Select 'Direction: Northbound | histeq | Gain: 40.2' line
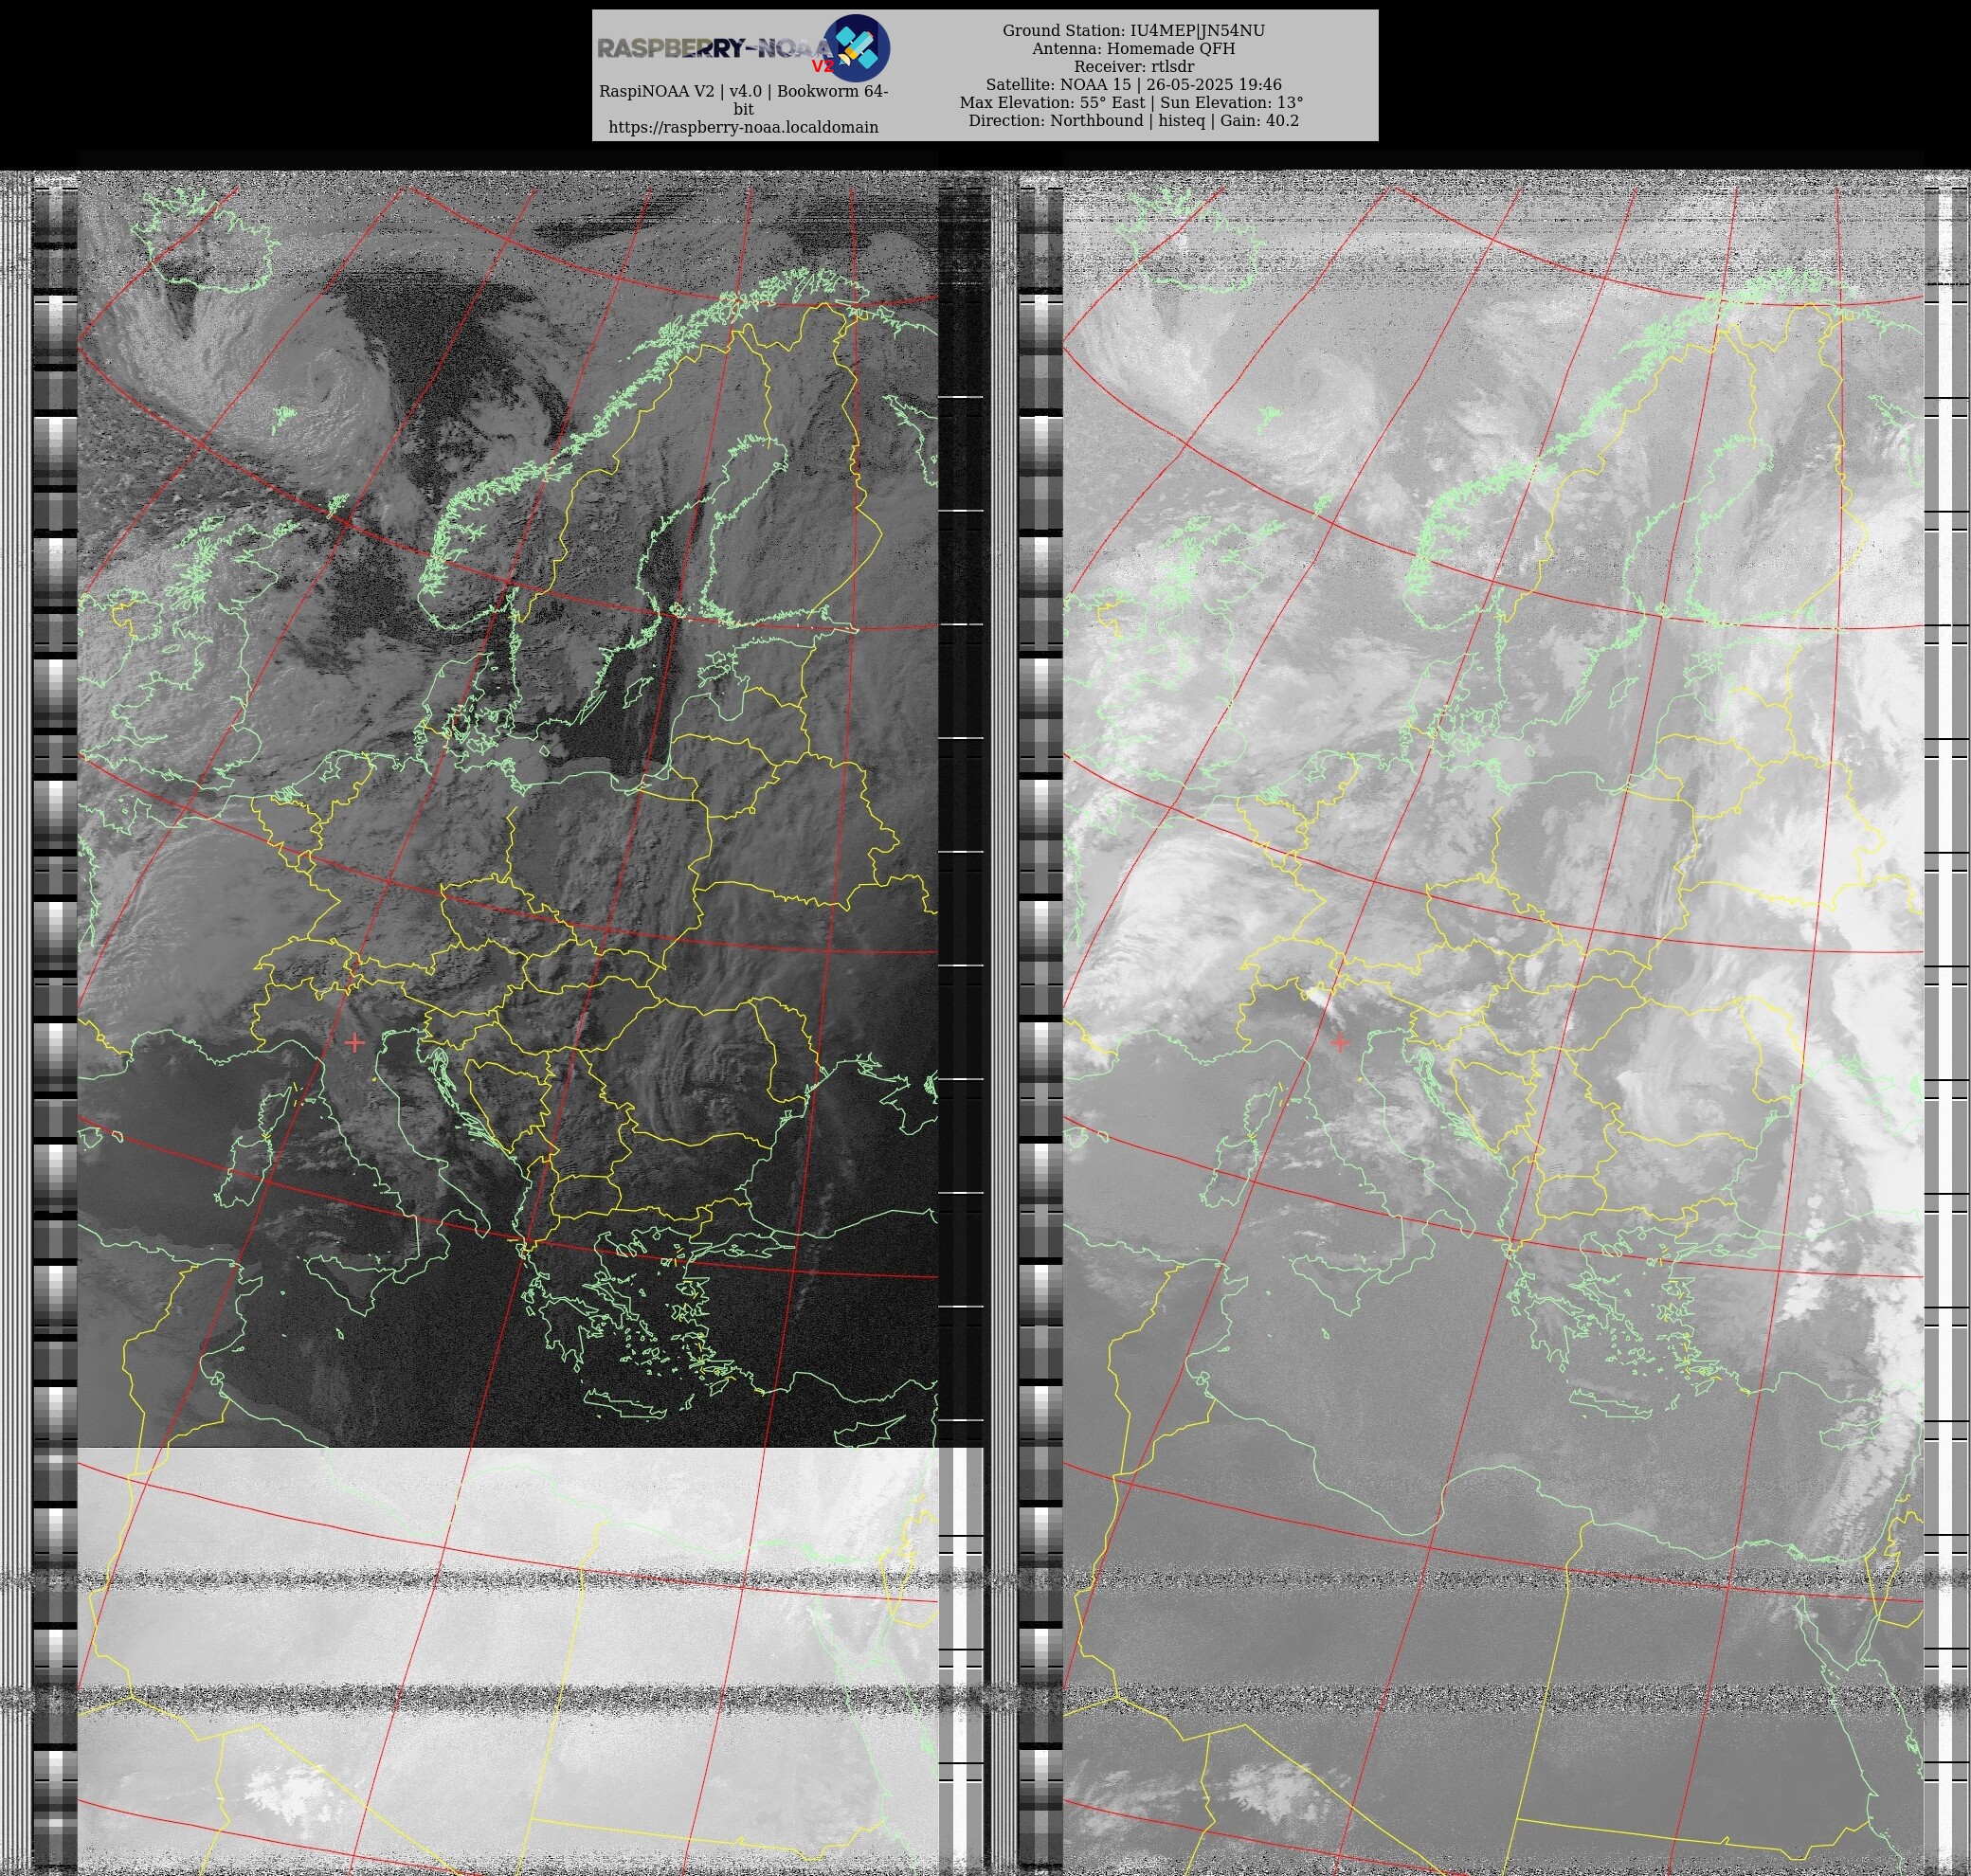 1133,121
